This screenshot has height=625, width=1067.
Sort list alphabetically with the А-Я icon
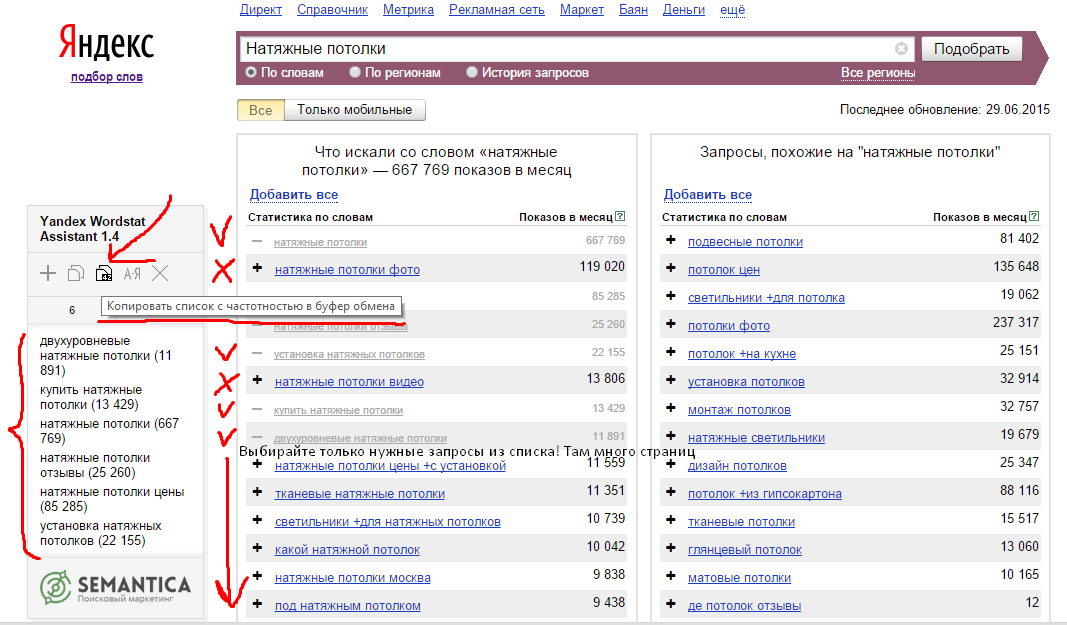[x=132, y=274]
